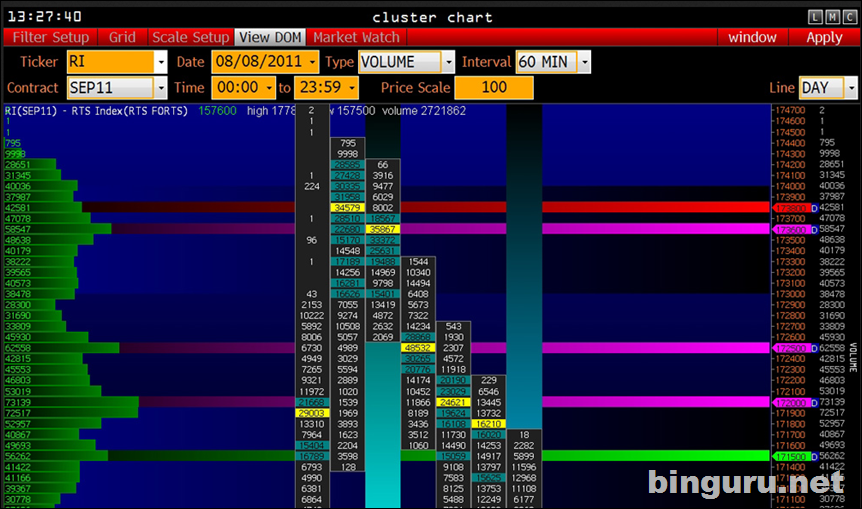Expand the Ticker dropdown arrow
This screenshot has height=509, width=862.
tap(161, 62)
